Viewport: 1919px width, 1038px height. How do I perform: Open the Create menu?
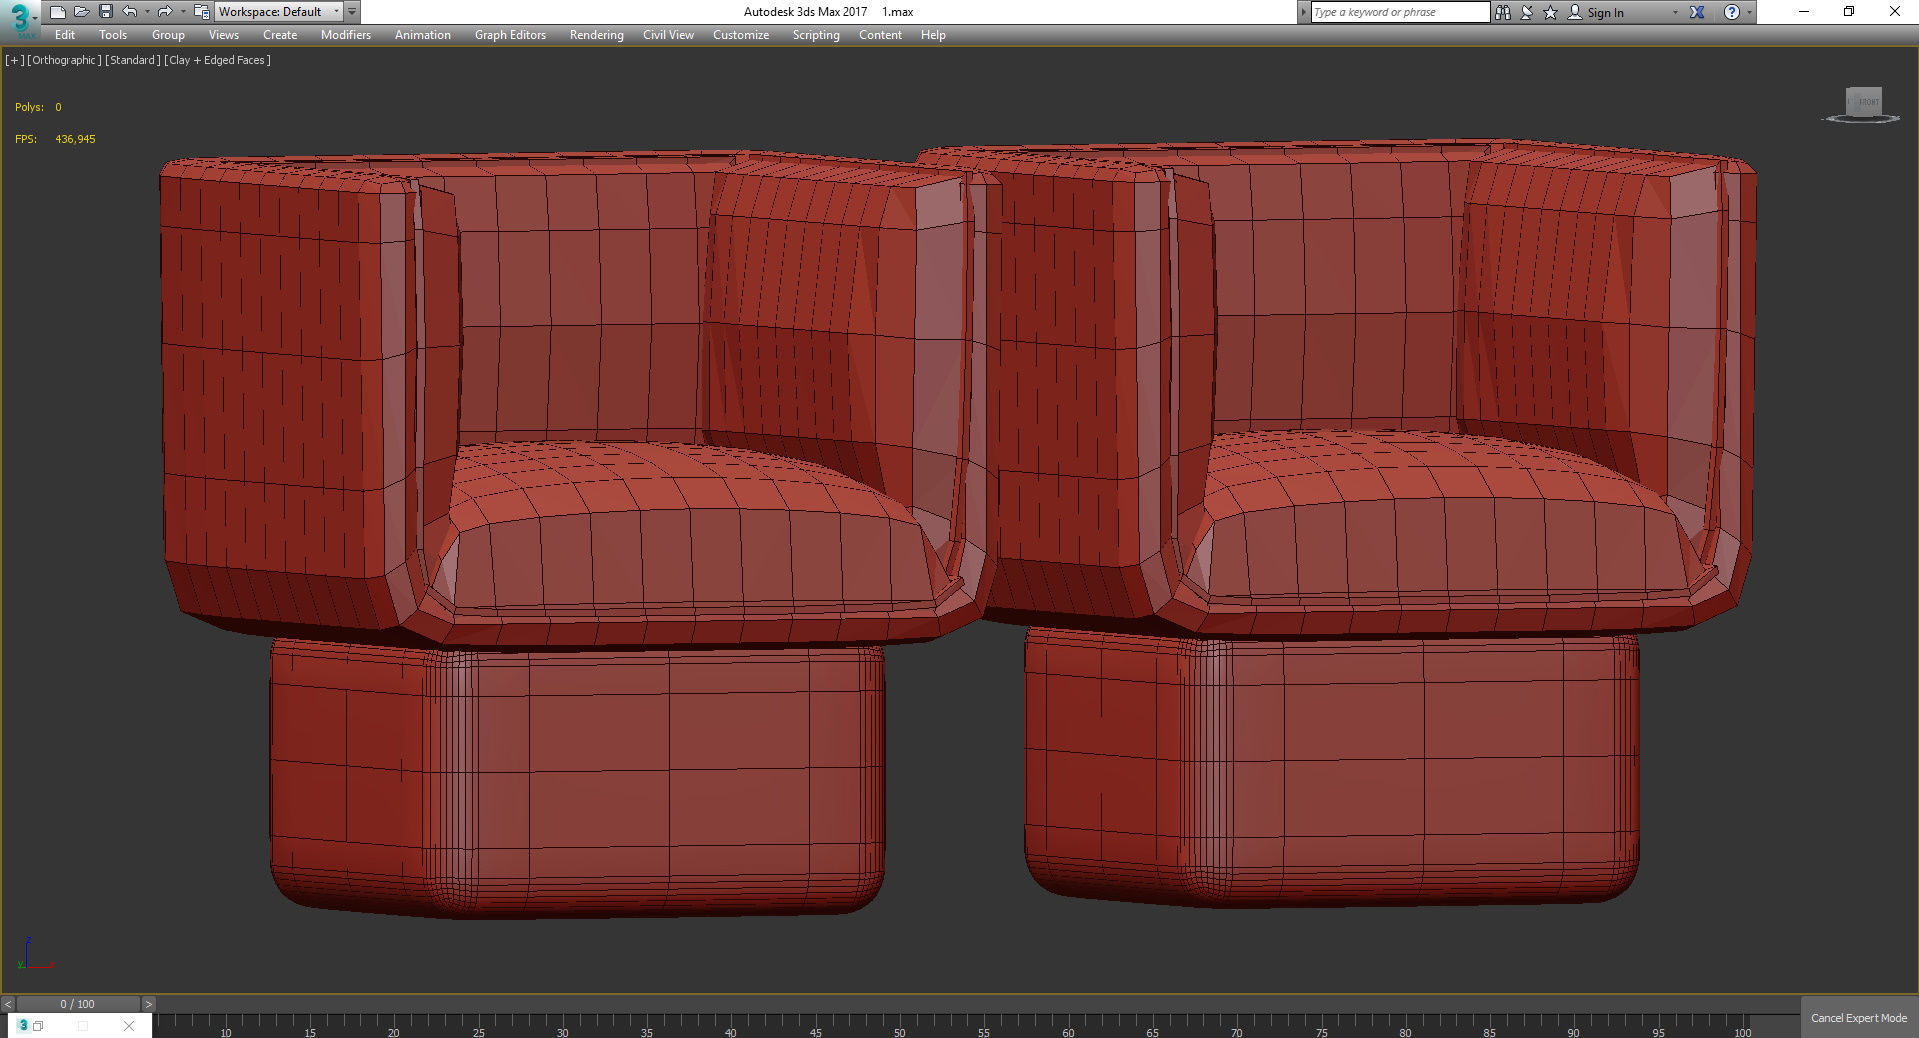(280, 35)
